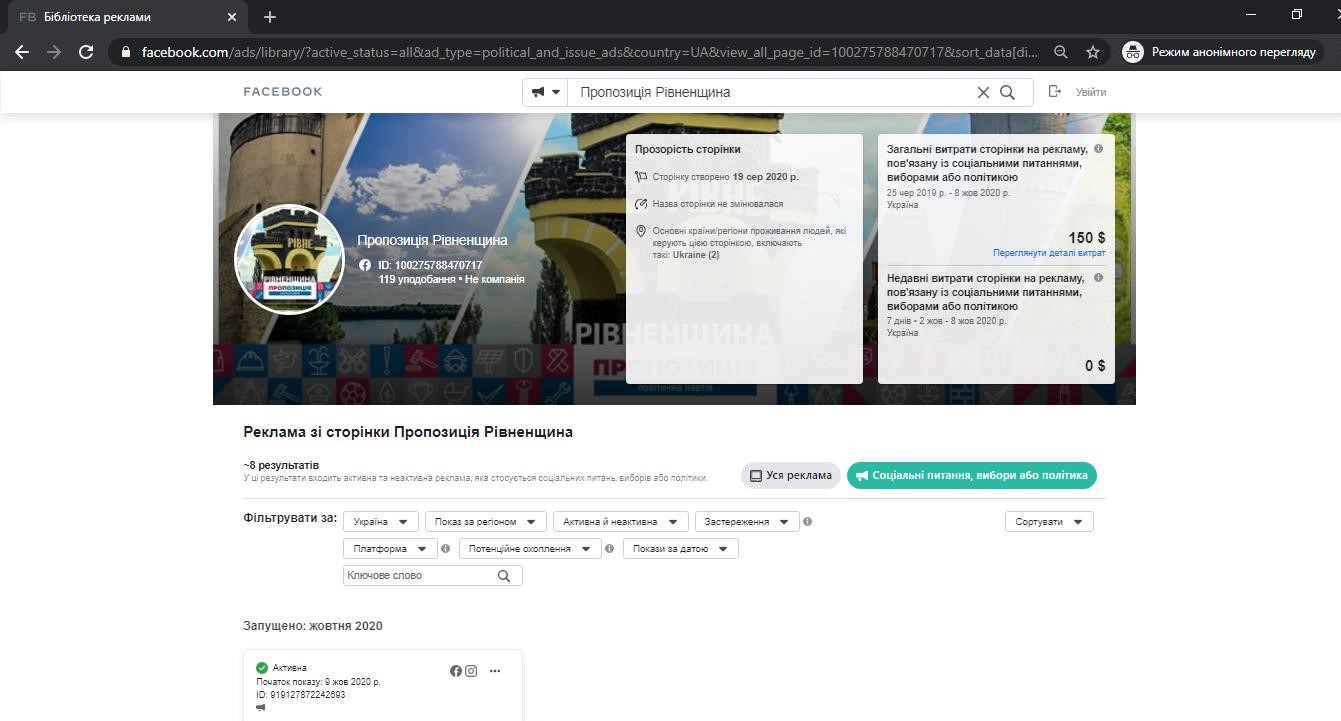Click the location pin icon in transparency panel
This screenshot has width=1341, height=721.
point(642,231)
